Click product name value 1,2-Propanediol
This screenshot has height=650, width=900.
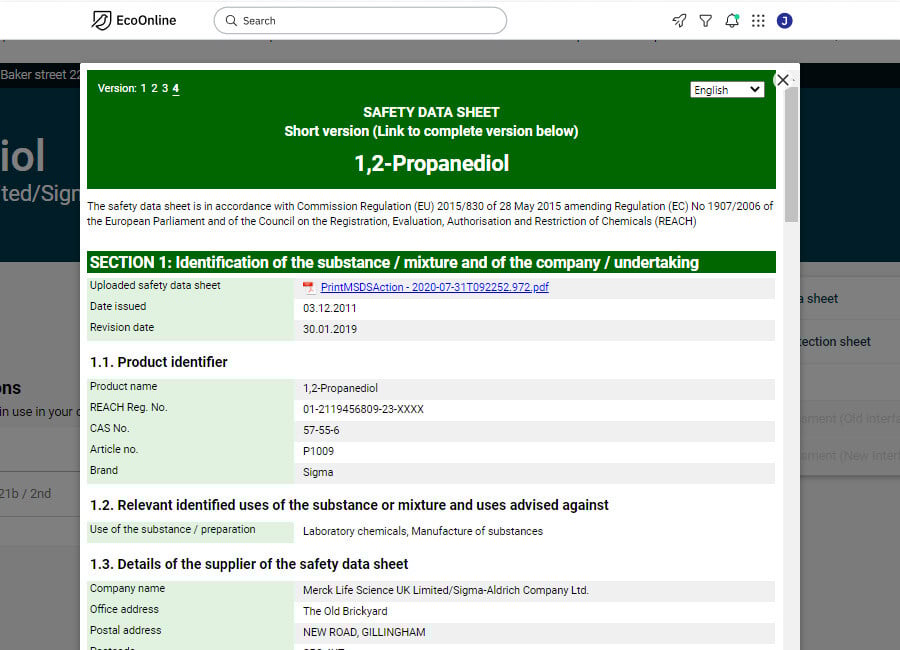click(x=340, y=388)
